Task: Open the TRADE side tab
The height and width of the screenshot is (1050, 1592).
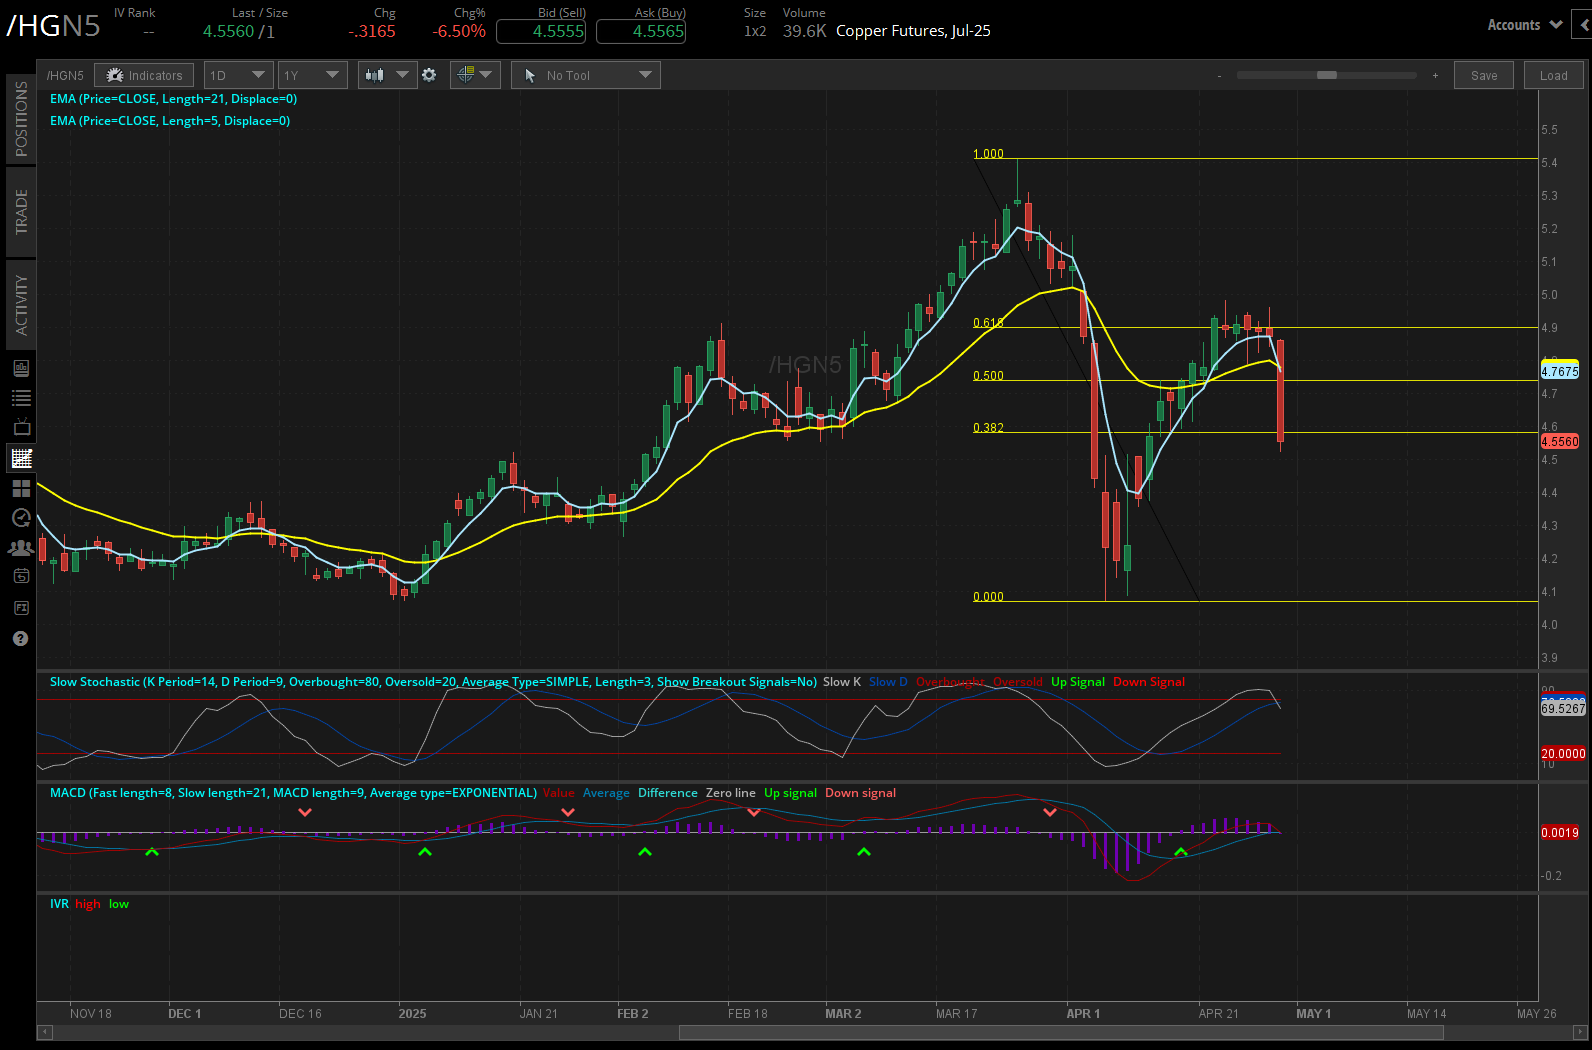Action: pyautogui.click(x=21, y=212)
